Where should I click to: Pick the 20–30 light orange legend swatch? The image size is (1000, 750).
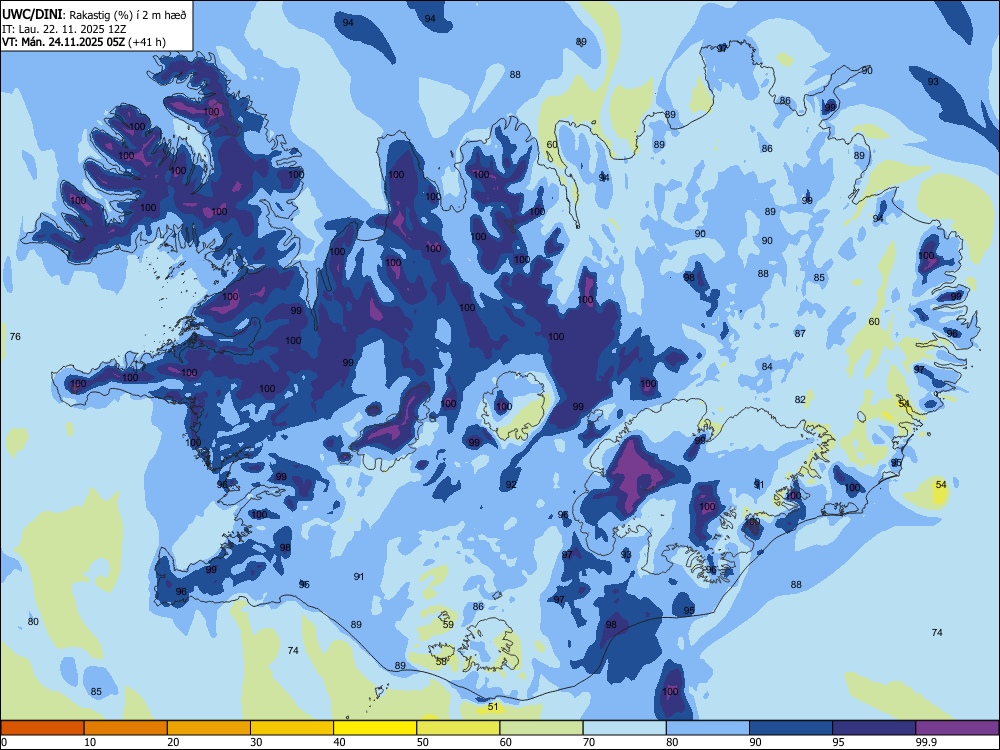pos(209,728)
